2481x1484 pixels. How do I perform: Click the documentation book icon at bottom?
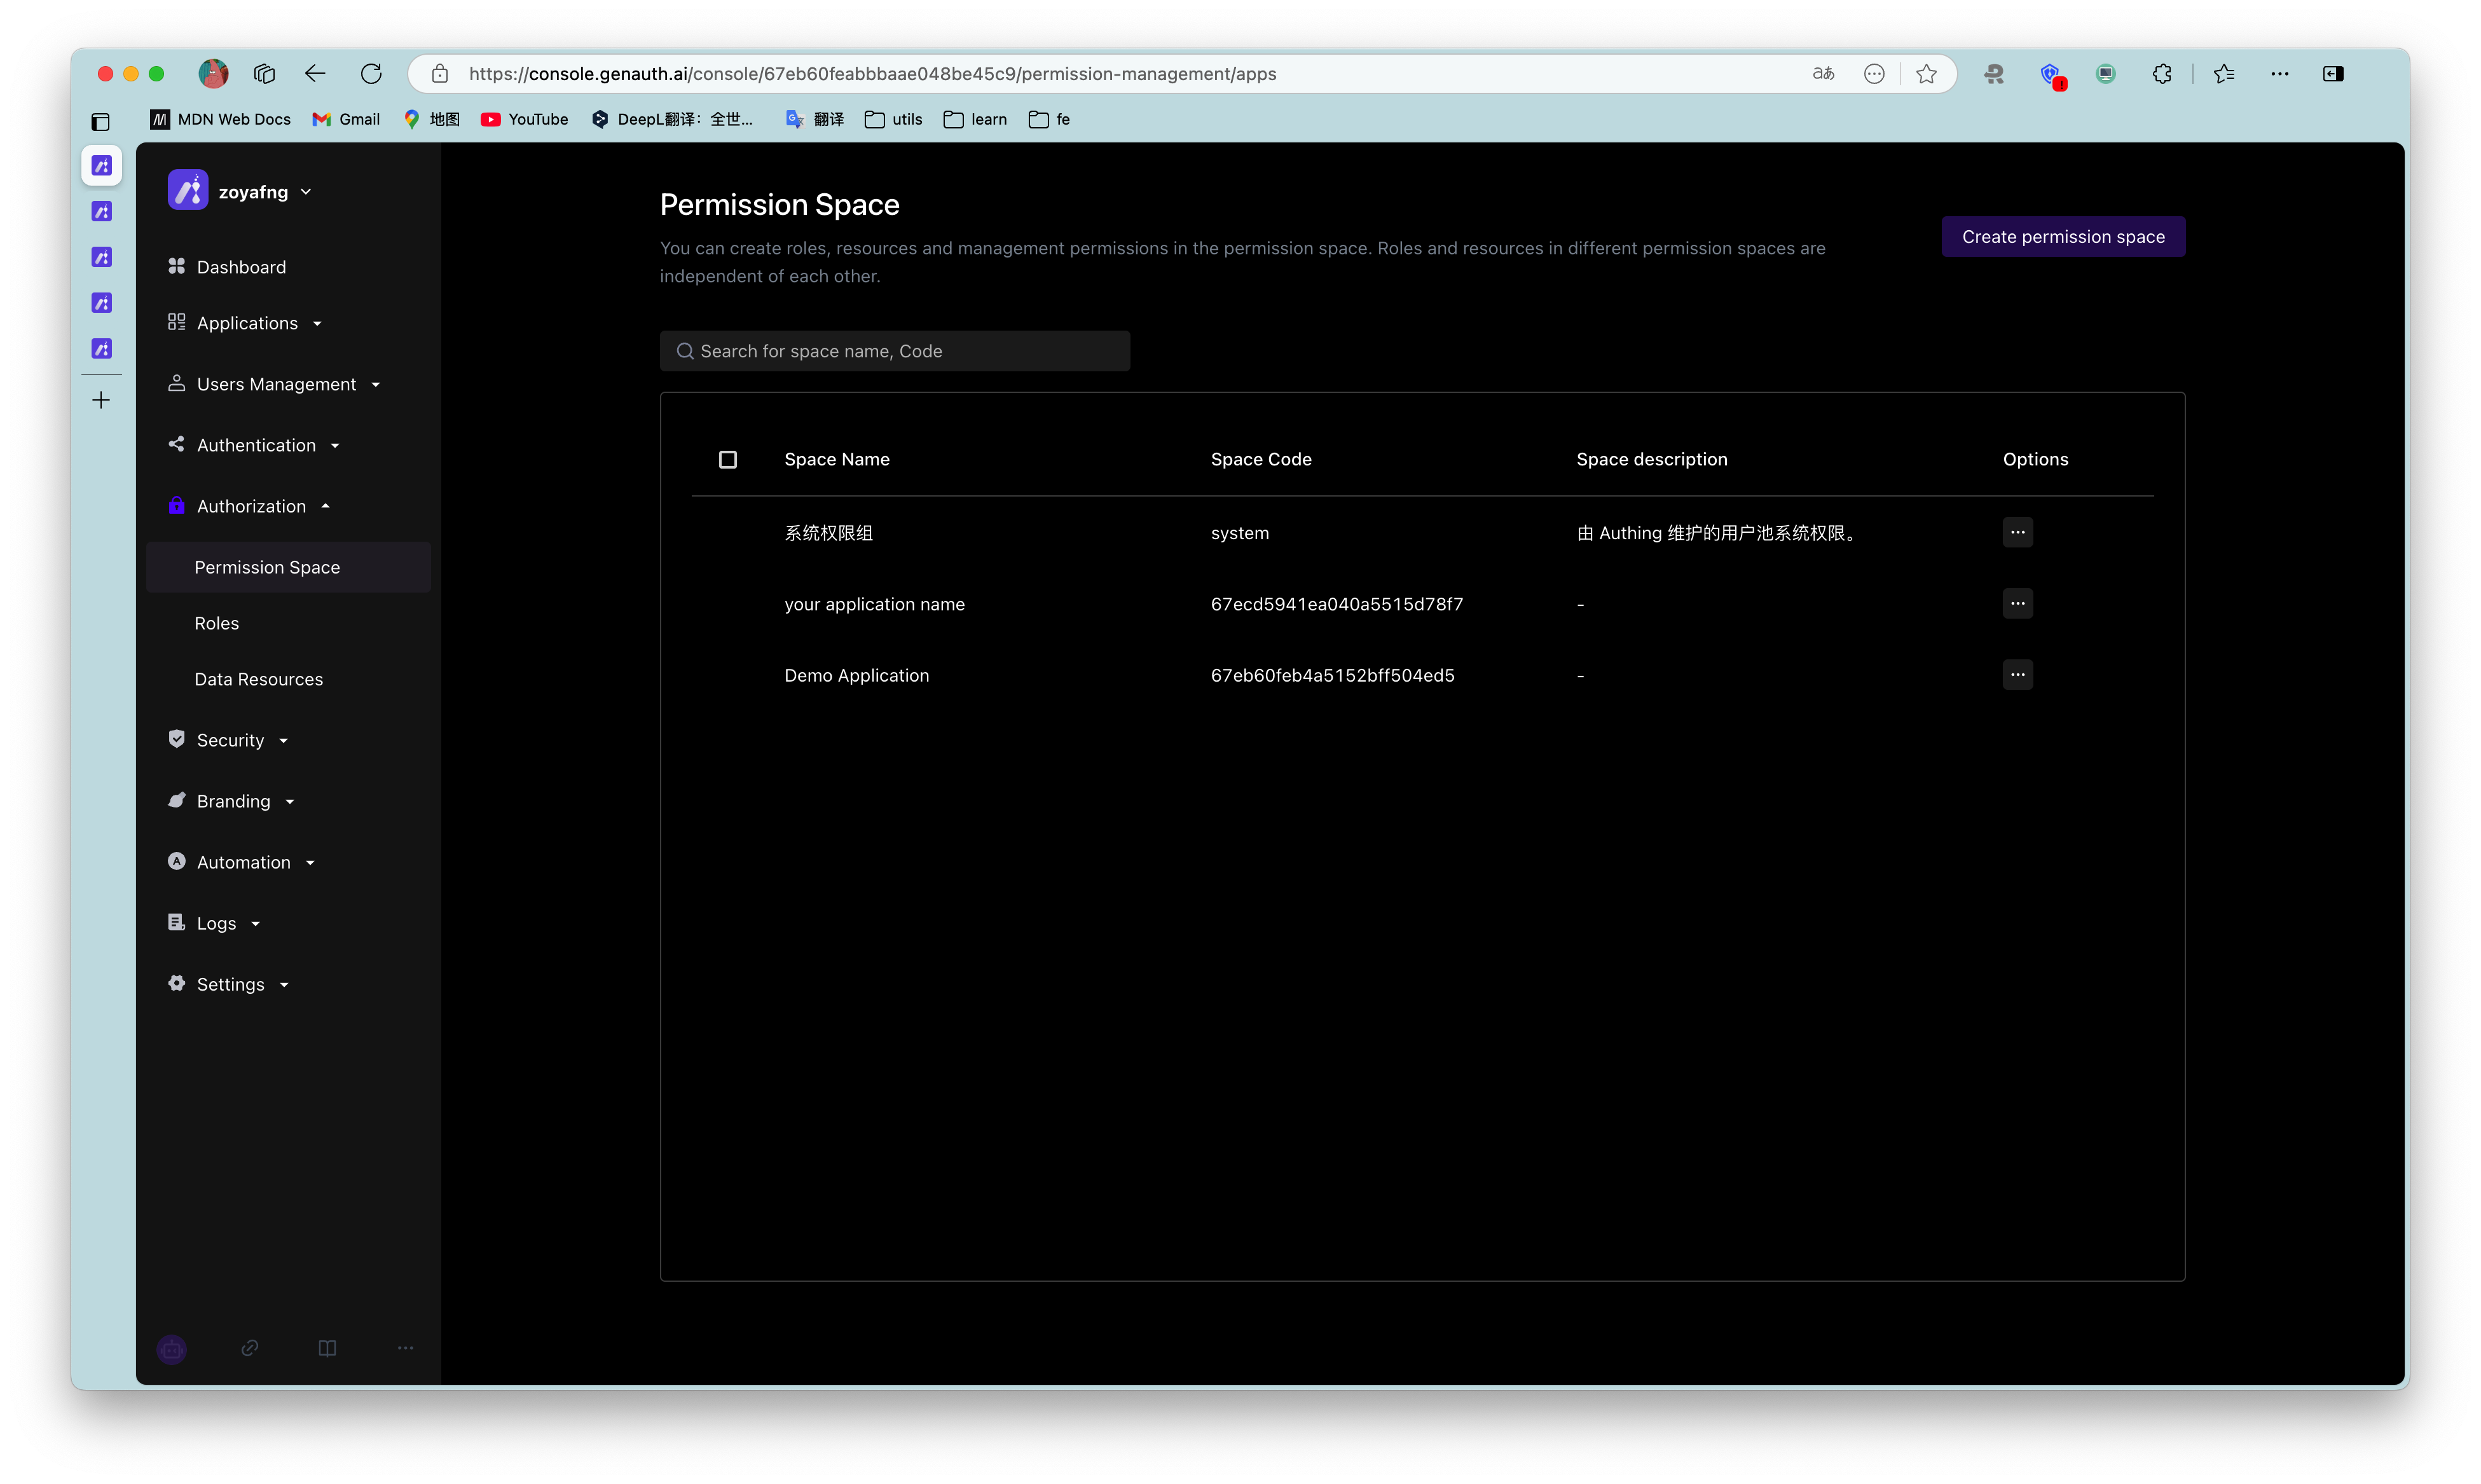click(x=327, y=1348)
